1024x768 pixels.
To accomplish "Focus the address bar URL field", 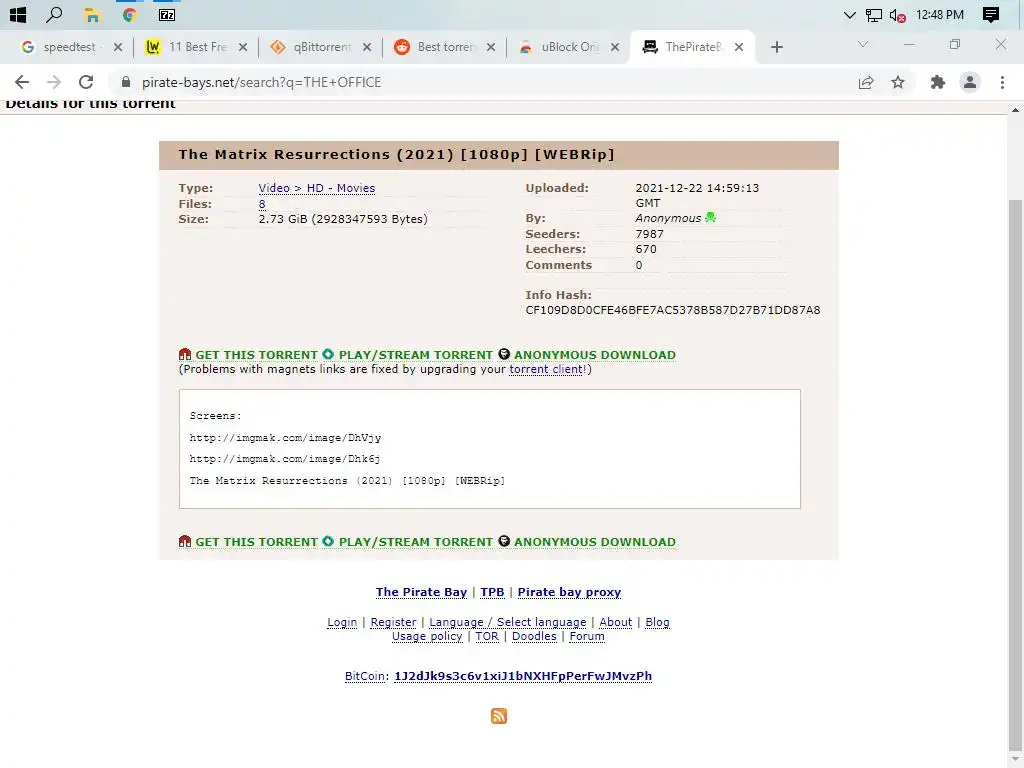I will [x=483, y=82].
